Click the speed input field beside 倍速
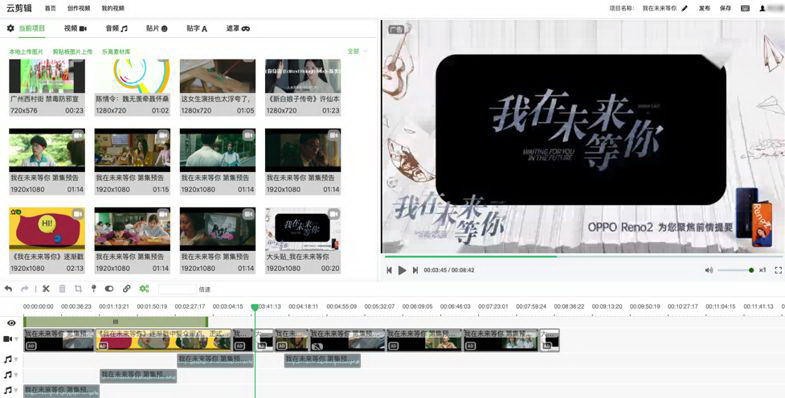 (177, 289)
